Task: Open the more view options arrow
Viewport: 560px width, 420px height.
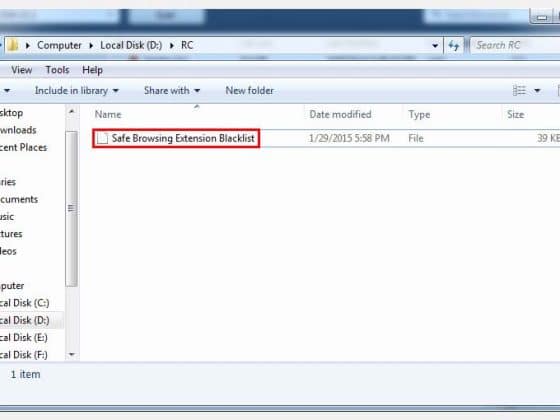Action: click(x=537, y=91)
